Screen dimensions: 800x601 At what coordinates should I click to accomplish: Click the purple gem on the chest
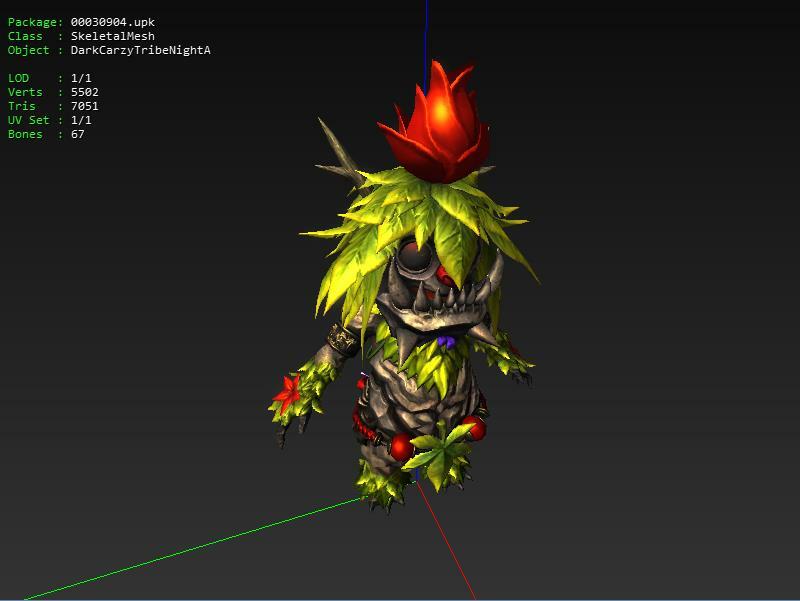pos(446,341)
